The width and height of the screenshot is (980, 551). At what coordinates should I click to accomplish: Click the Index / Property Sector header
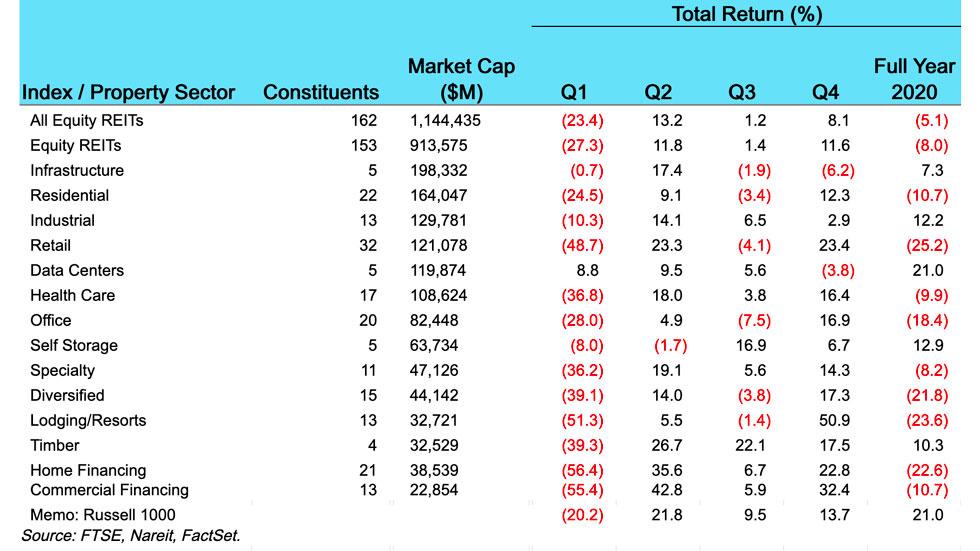point(127,93)
